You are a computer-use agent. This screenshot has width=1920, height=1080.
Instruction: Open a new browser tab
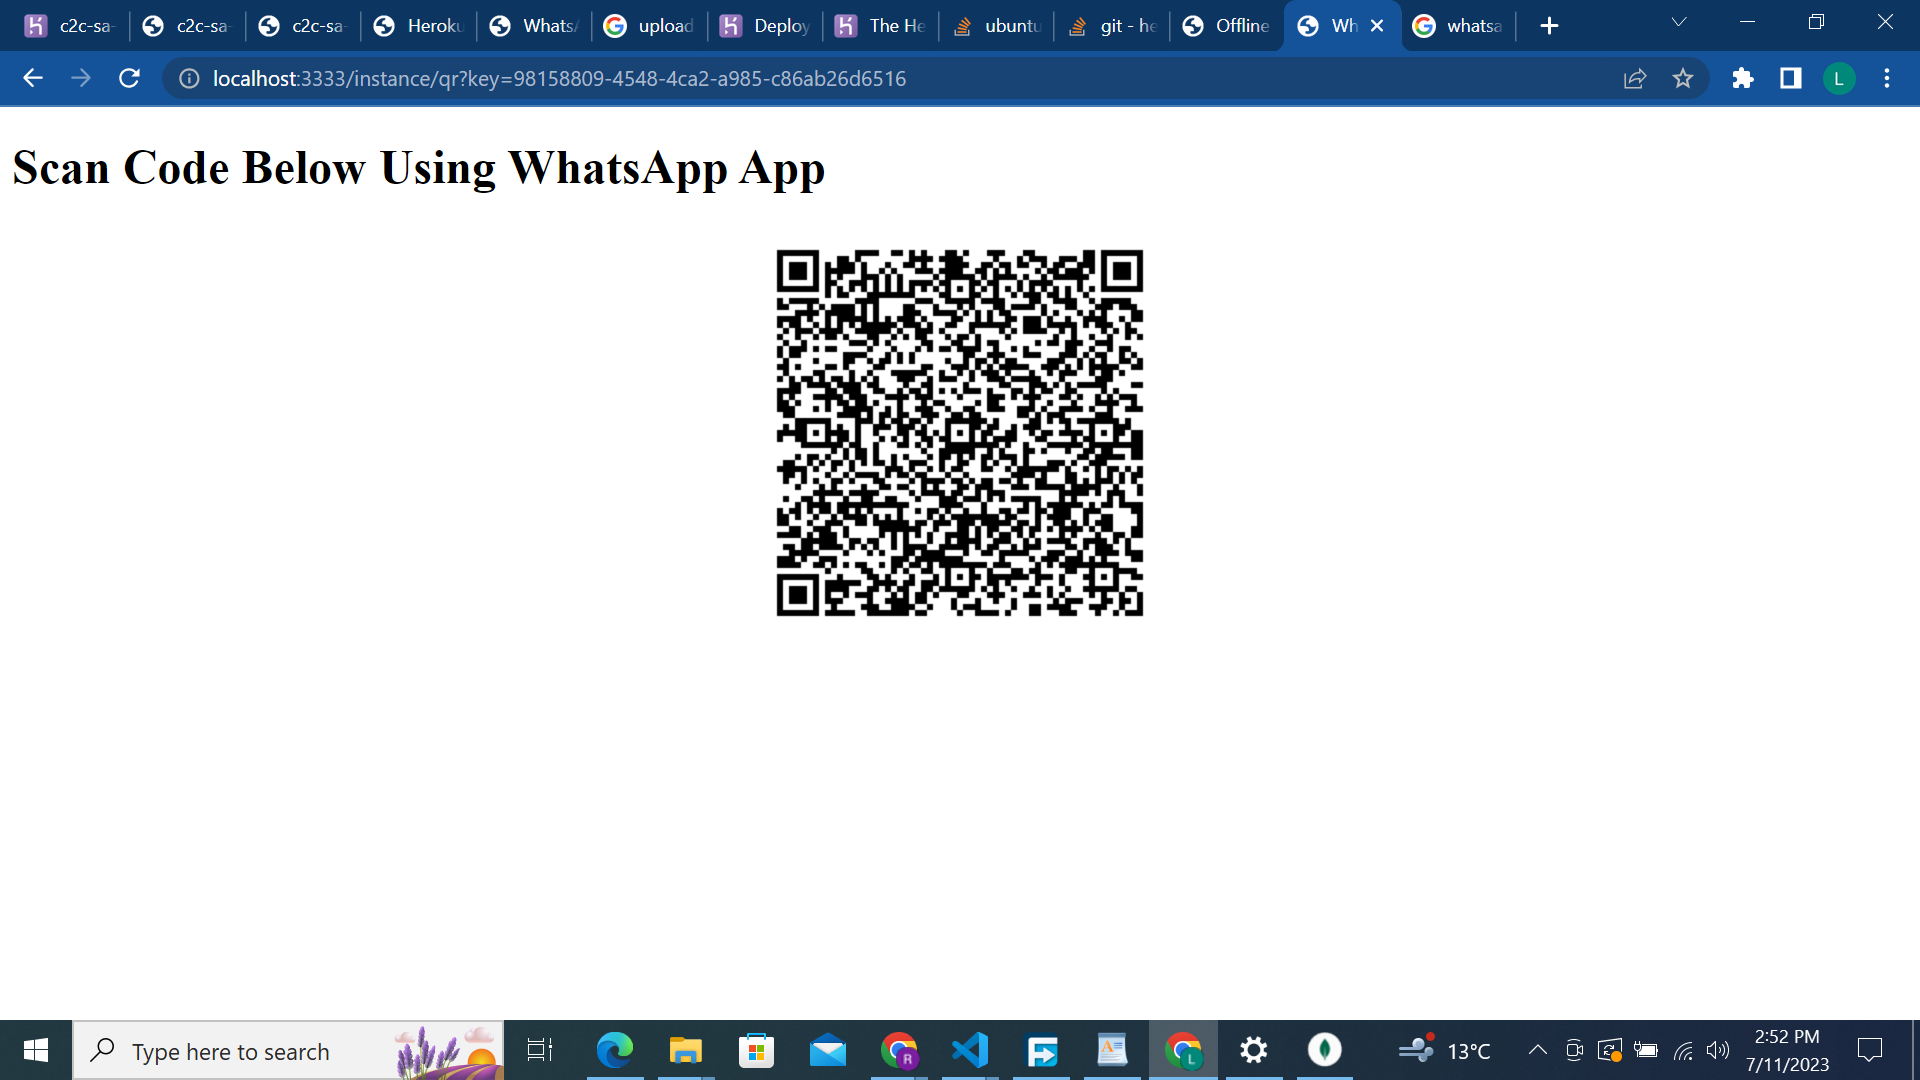point(1549,26)
